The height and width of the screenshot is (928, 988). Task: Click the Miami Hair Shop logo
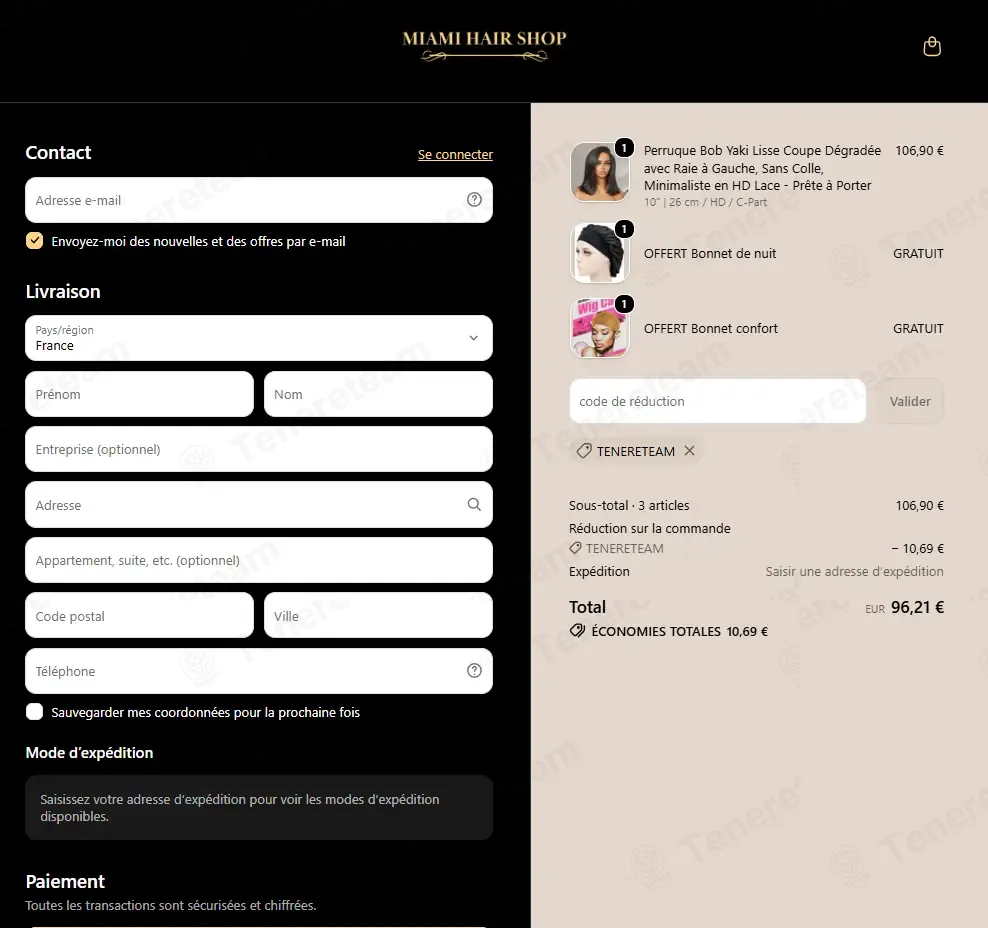[484, 46]
